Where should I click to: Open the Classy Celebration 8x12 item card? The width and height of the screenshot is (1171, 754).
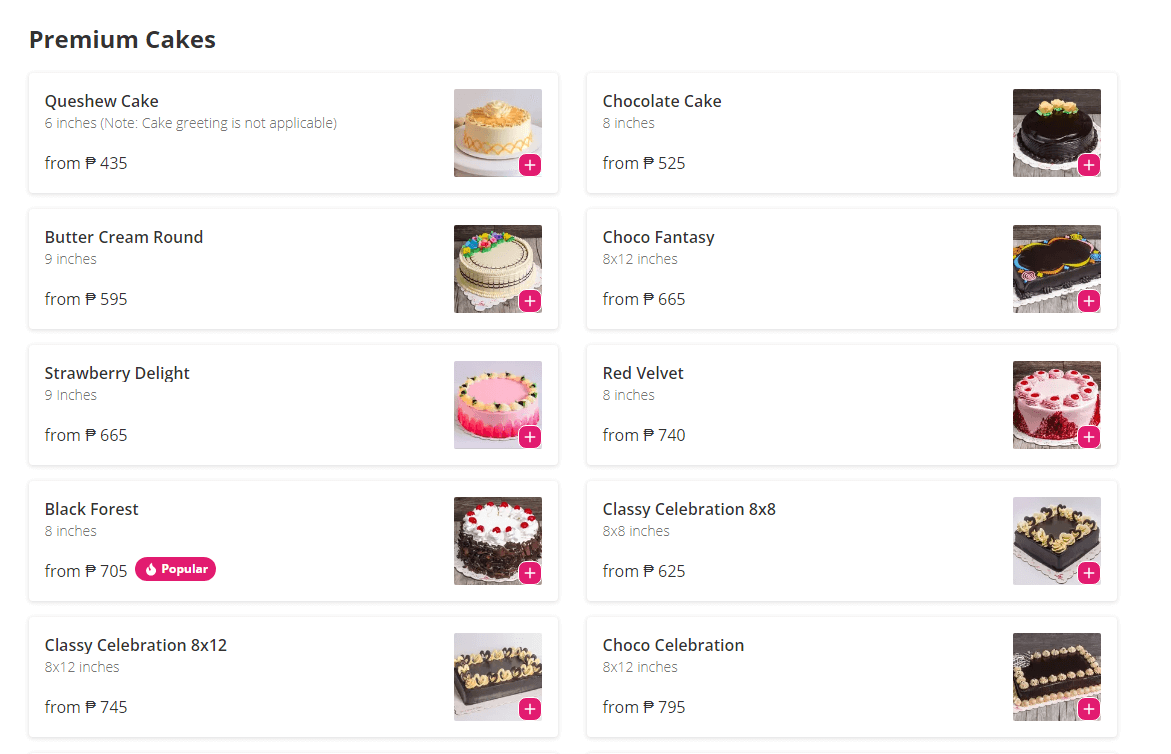pos(292,677)
